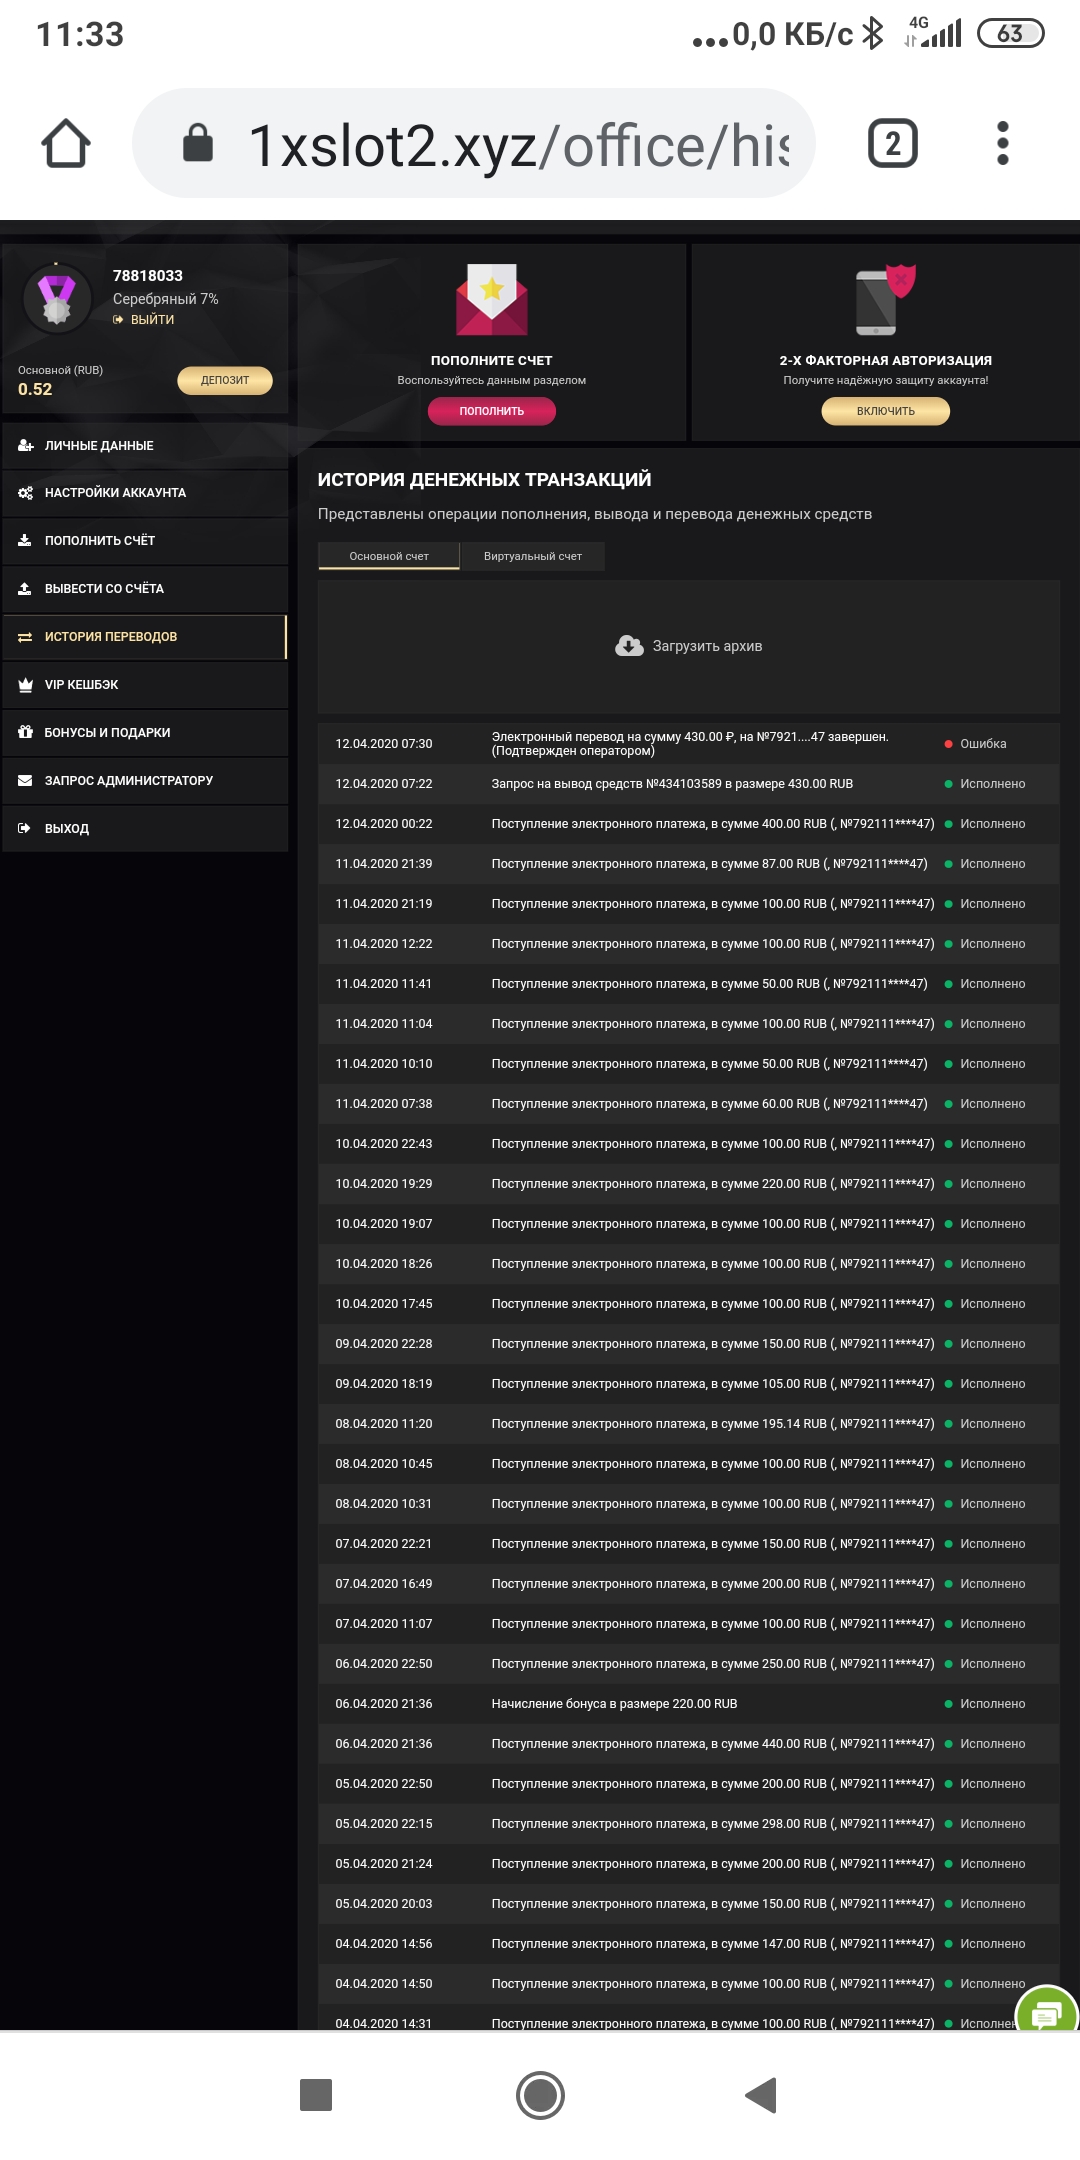
Task: Click the transfer arrows icon beside ИСТОРИЯ ПЕРЕВОДОВ
Action: [x=25, y=637]
